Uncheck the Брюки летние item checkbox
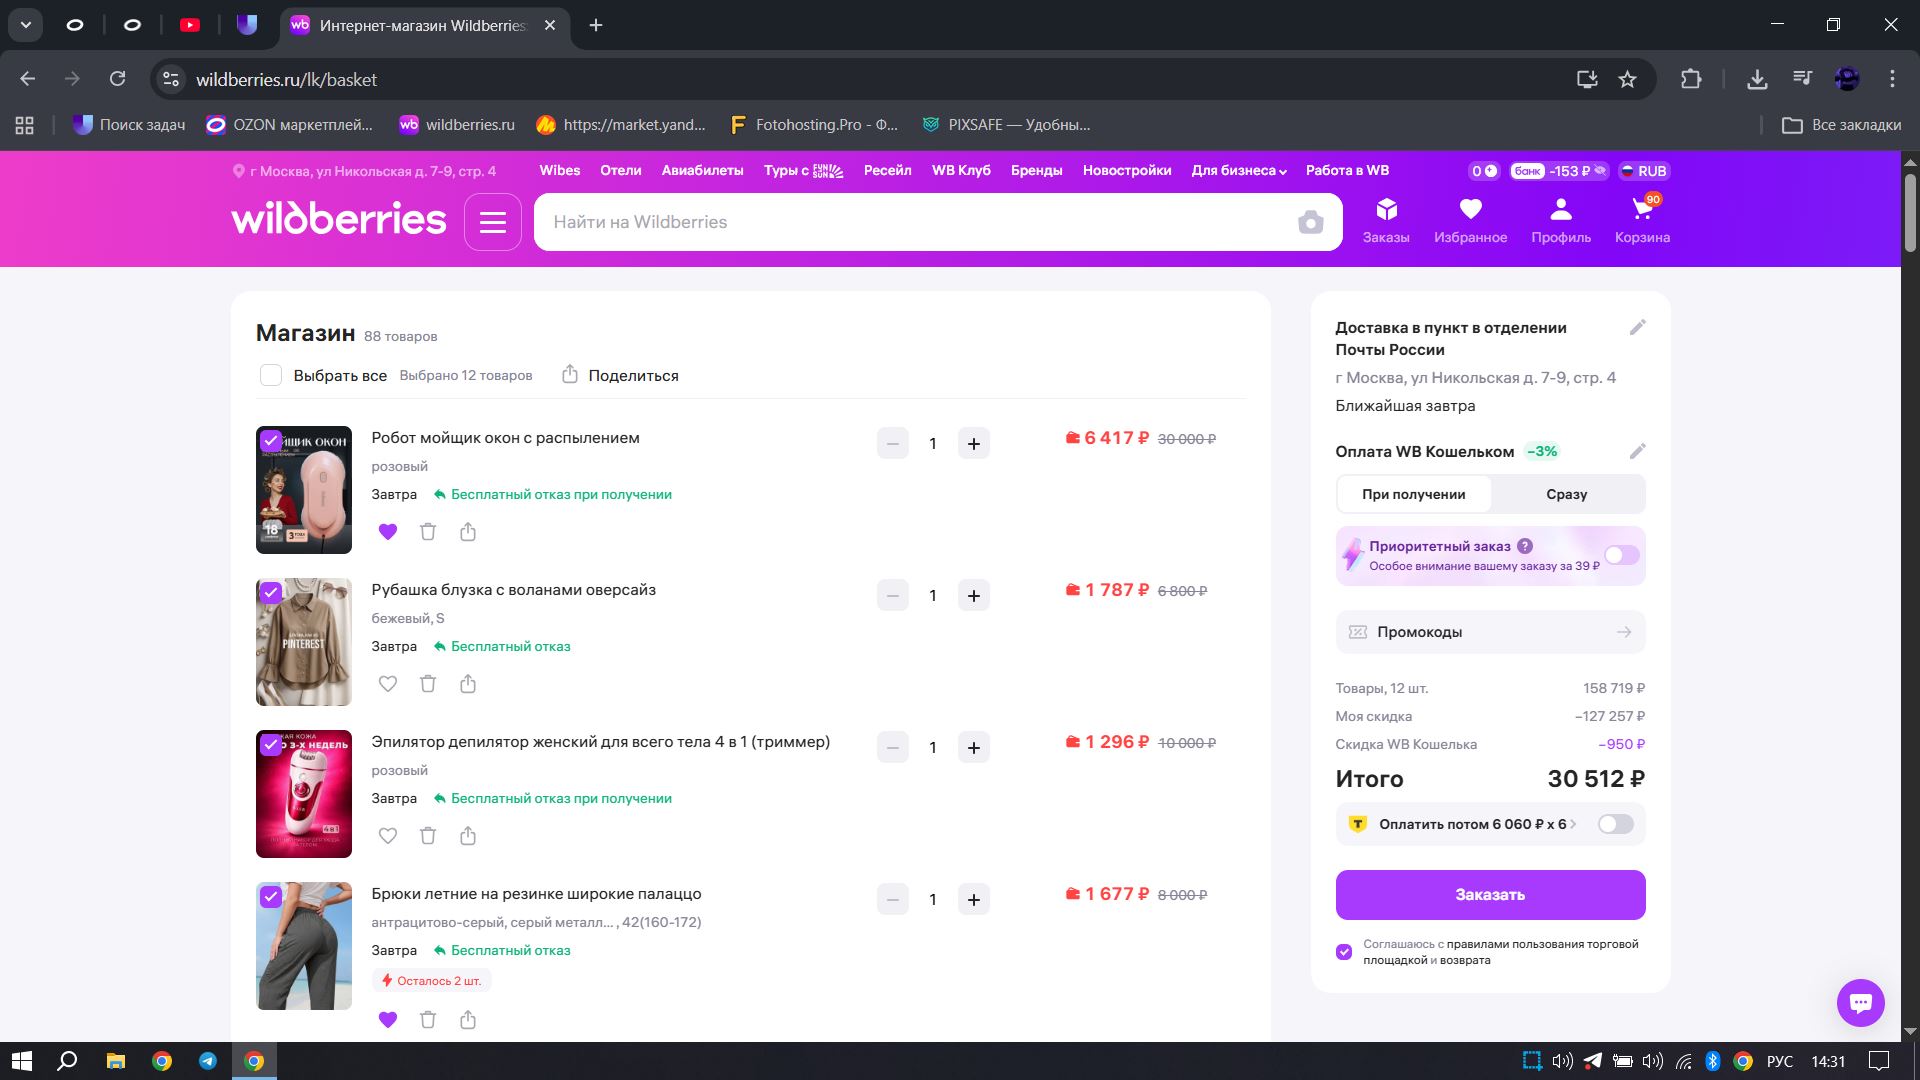 click(271, 897)
